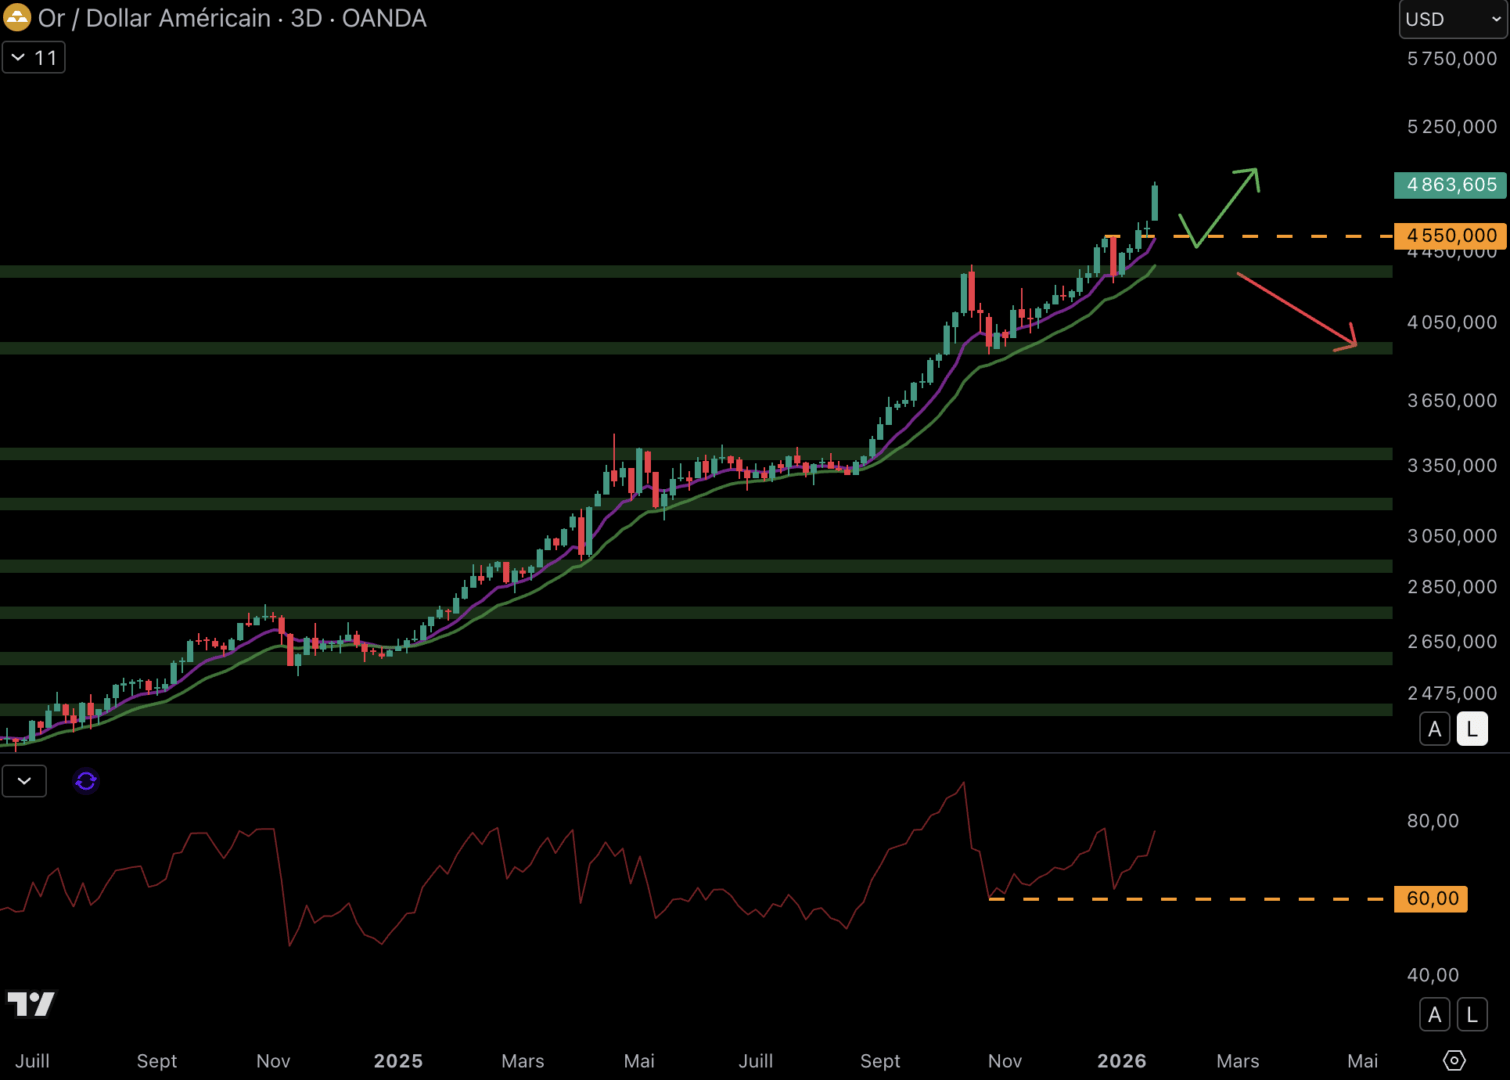Screen dimensions: 1510x1080
Task: Open chart settings via the gear icon
Action: pos(1456,1060)
